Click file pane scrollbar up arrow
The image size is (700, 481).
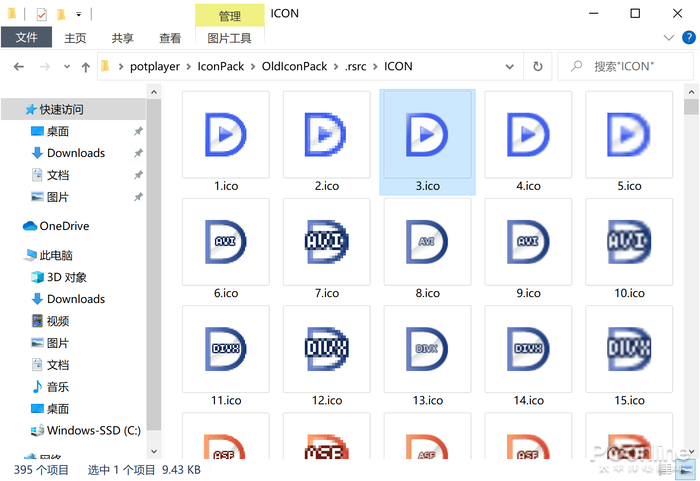click(691, 92)
